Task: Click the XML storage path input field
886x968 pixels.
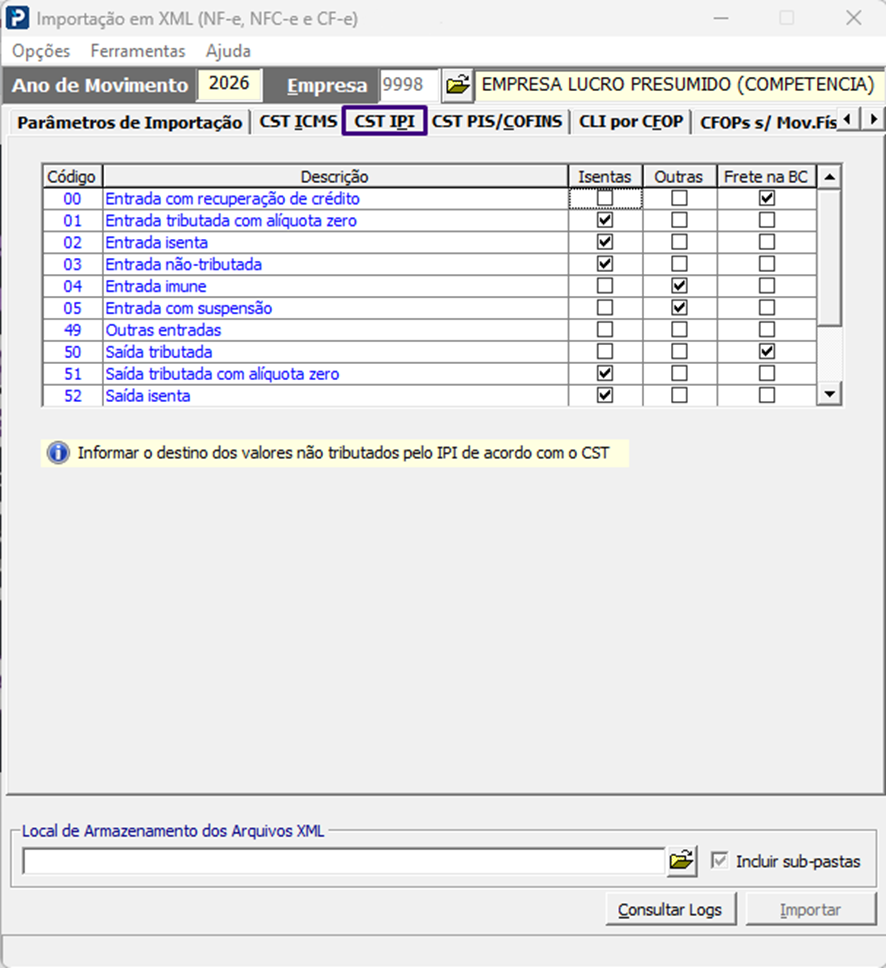Action: point(343,861)
